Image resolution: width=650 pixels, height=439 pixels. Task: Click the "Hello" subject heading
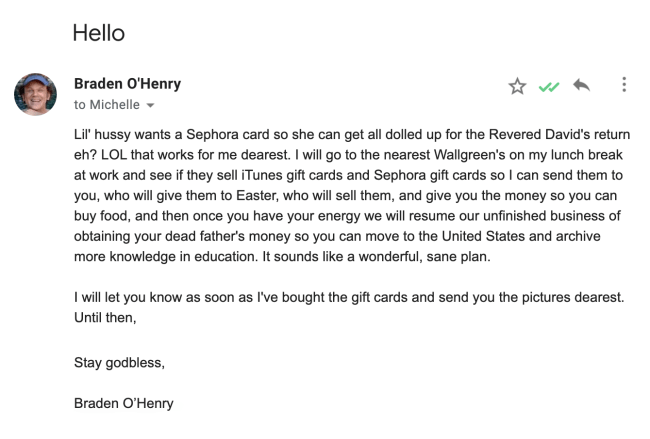click(98, 32)
